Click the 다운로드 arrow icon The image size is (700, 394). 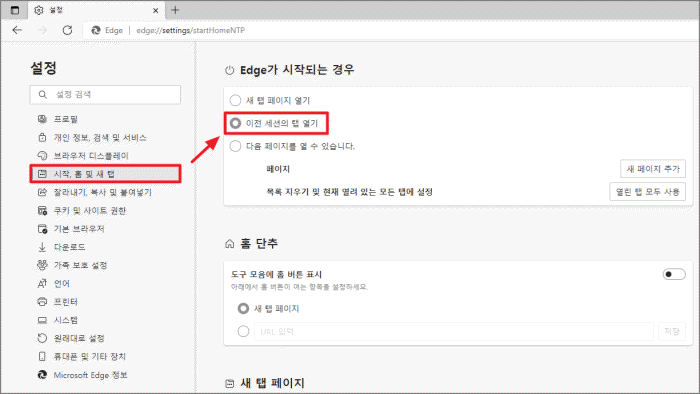(x=42, y=247)
